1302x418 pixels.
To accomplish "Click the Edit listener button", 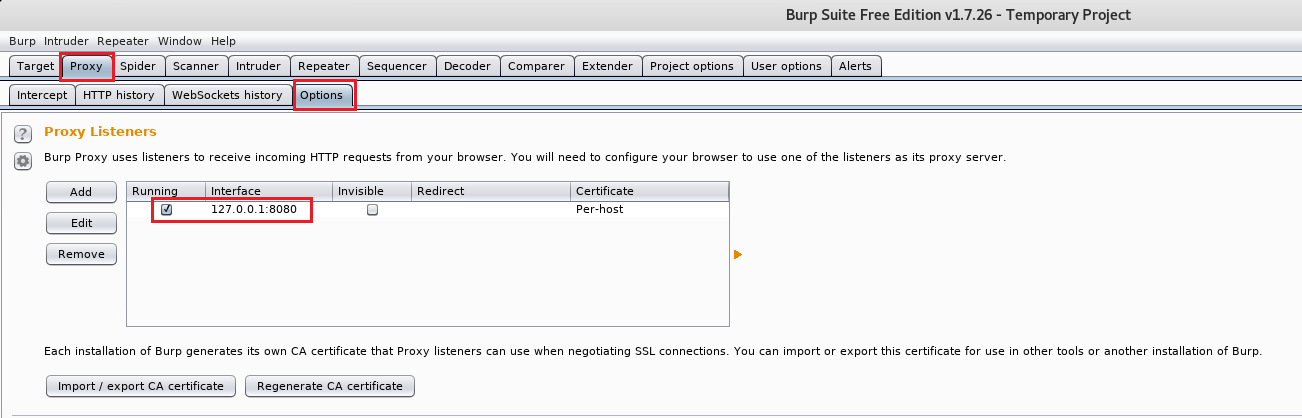I will (x=81, y=223).
